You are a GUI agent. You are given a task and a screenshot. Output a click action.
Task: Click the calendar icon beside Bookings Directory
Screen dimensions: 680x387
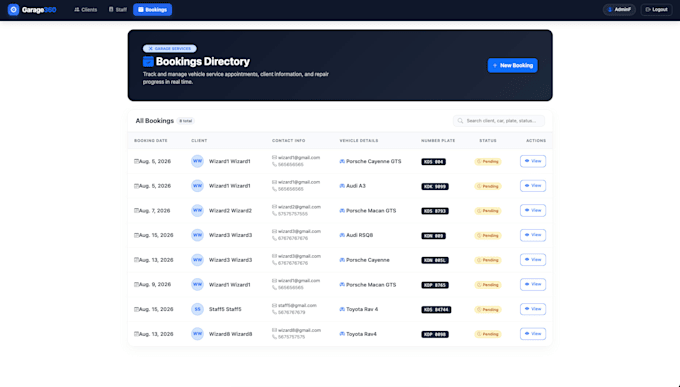click(148, 62)
